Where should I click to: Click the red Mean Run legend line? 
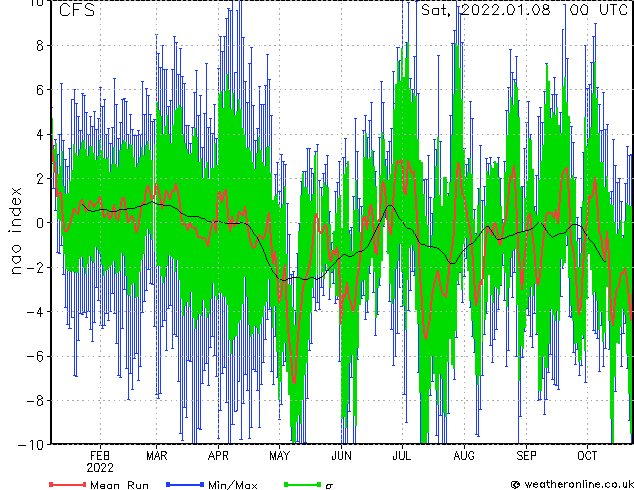tap(68, 484)
